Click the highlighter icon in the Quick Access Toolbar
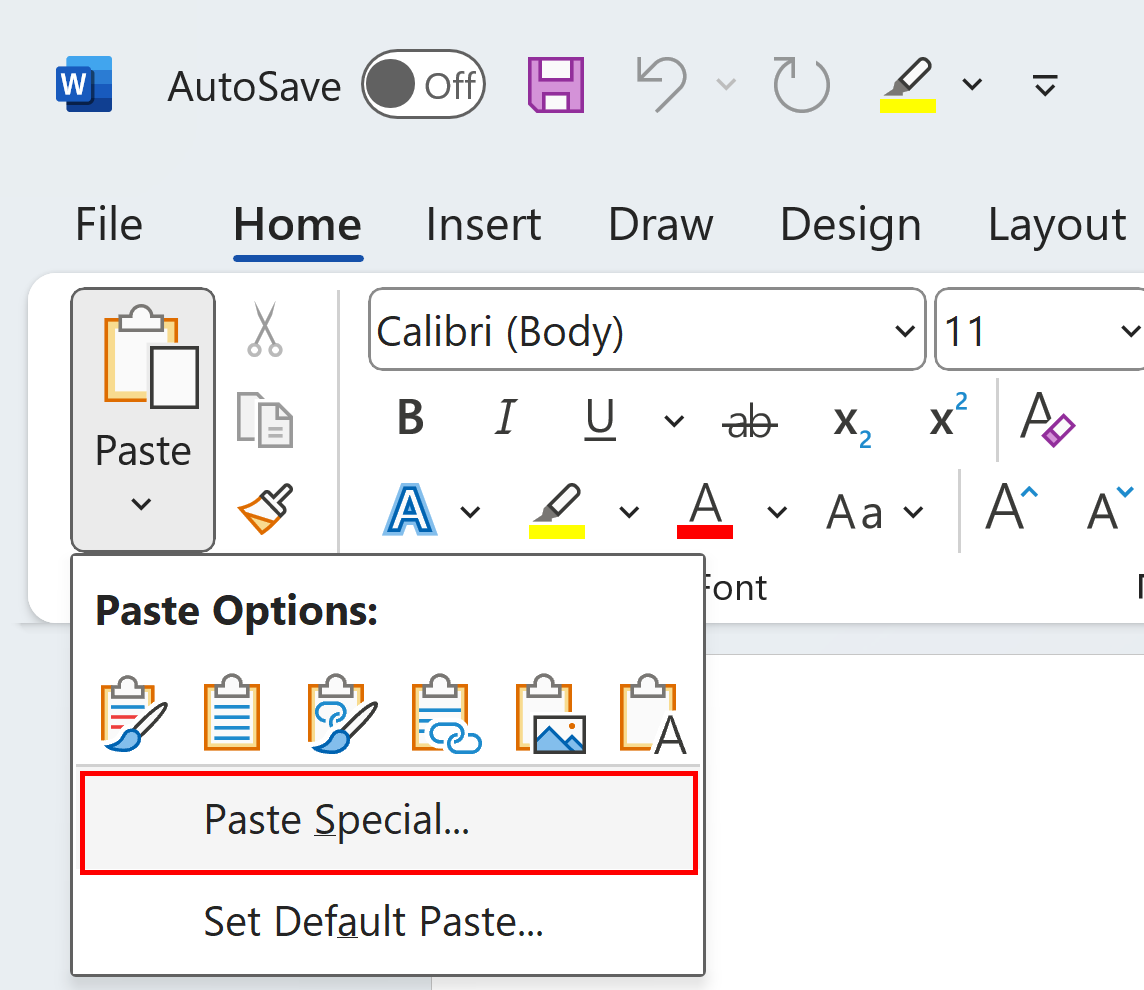Viewport: 1144px width, 990px height. coord(908,85)
